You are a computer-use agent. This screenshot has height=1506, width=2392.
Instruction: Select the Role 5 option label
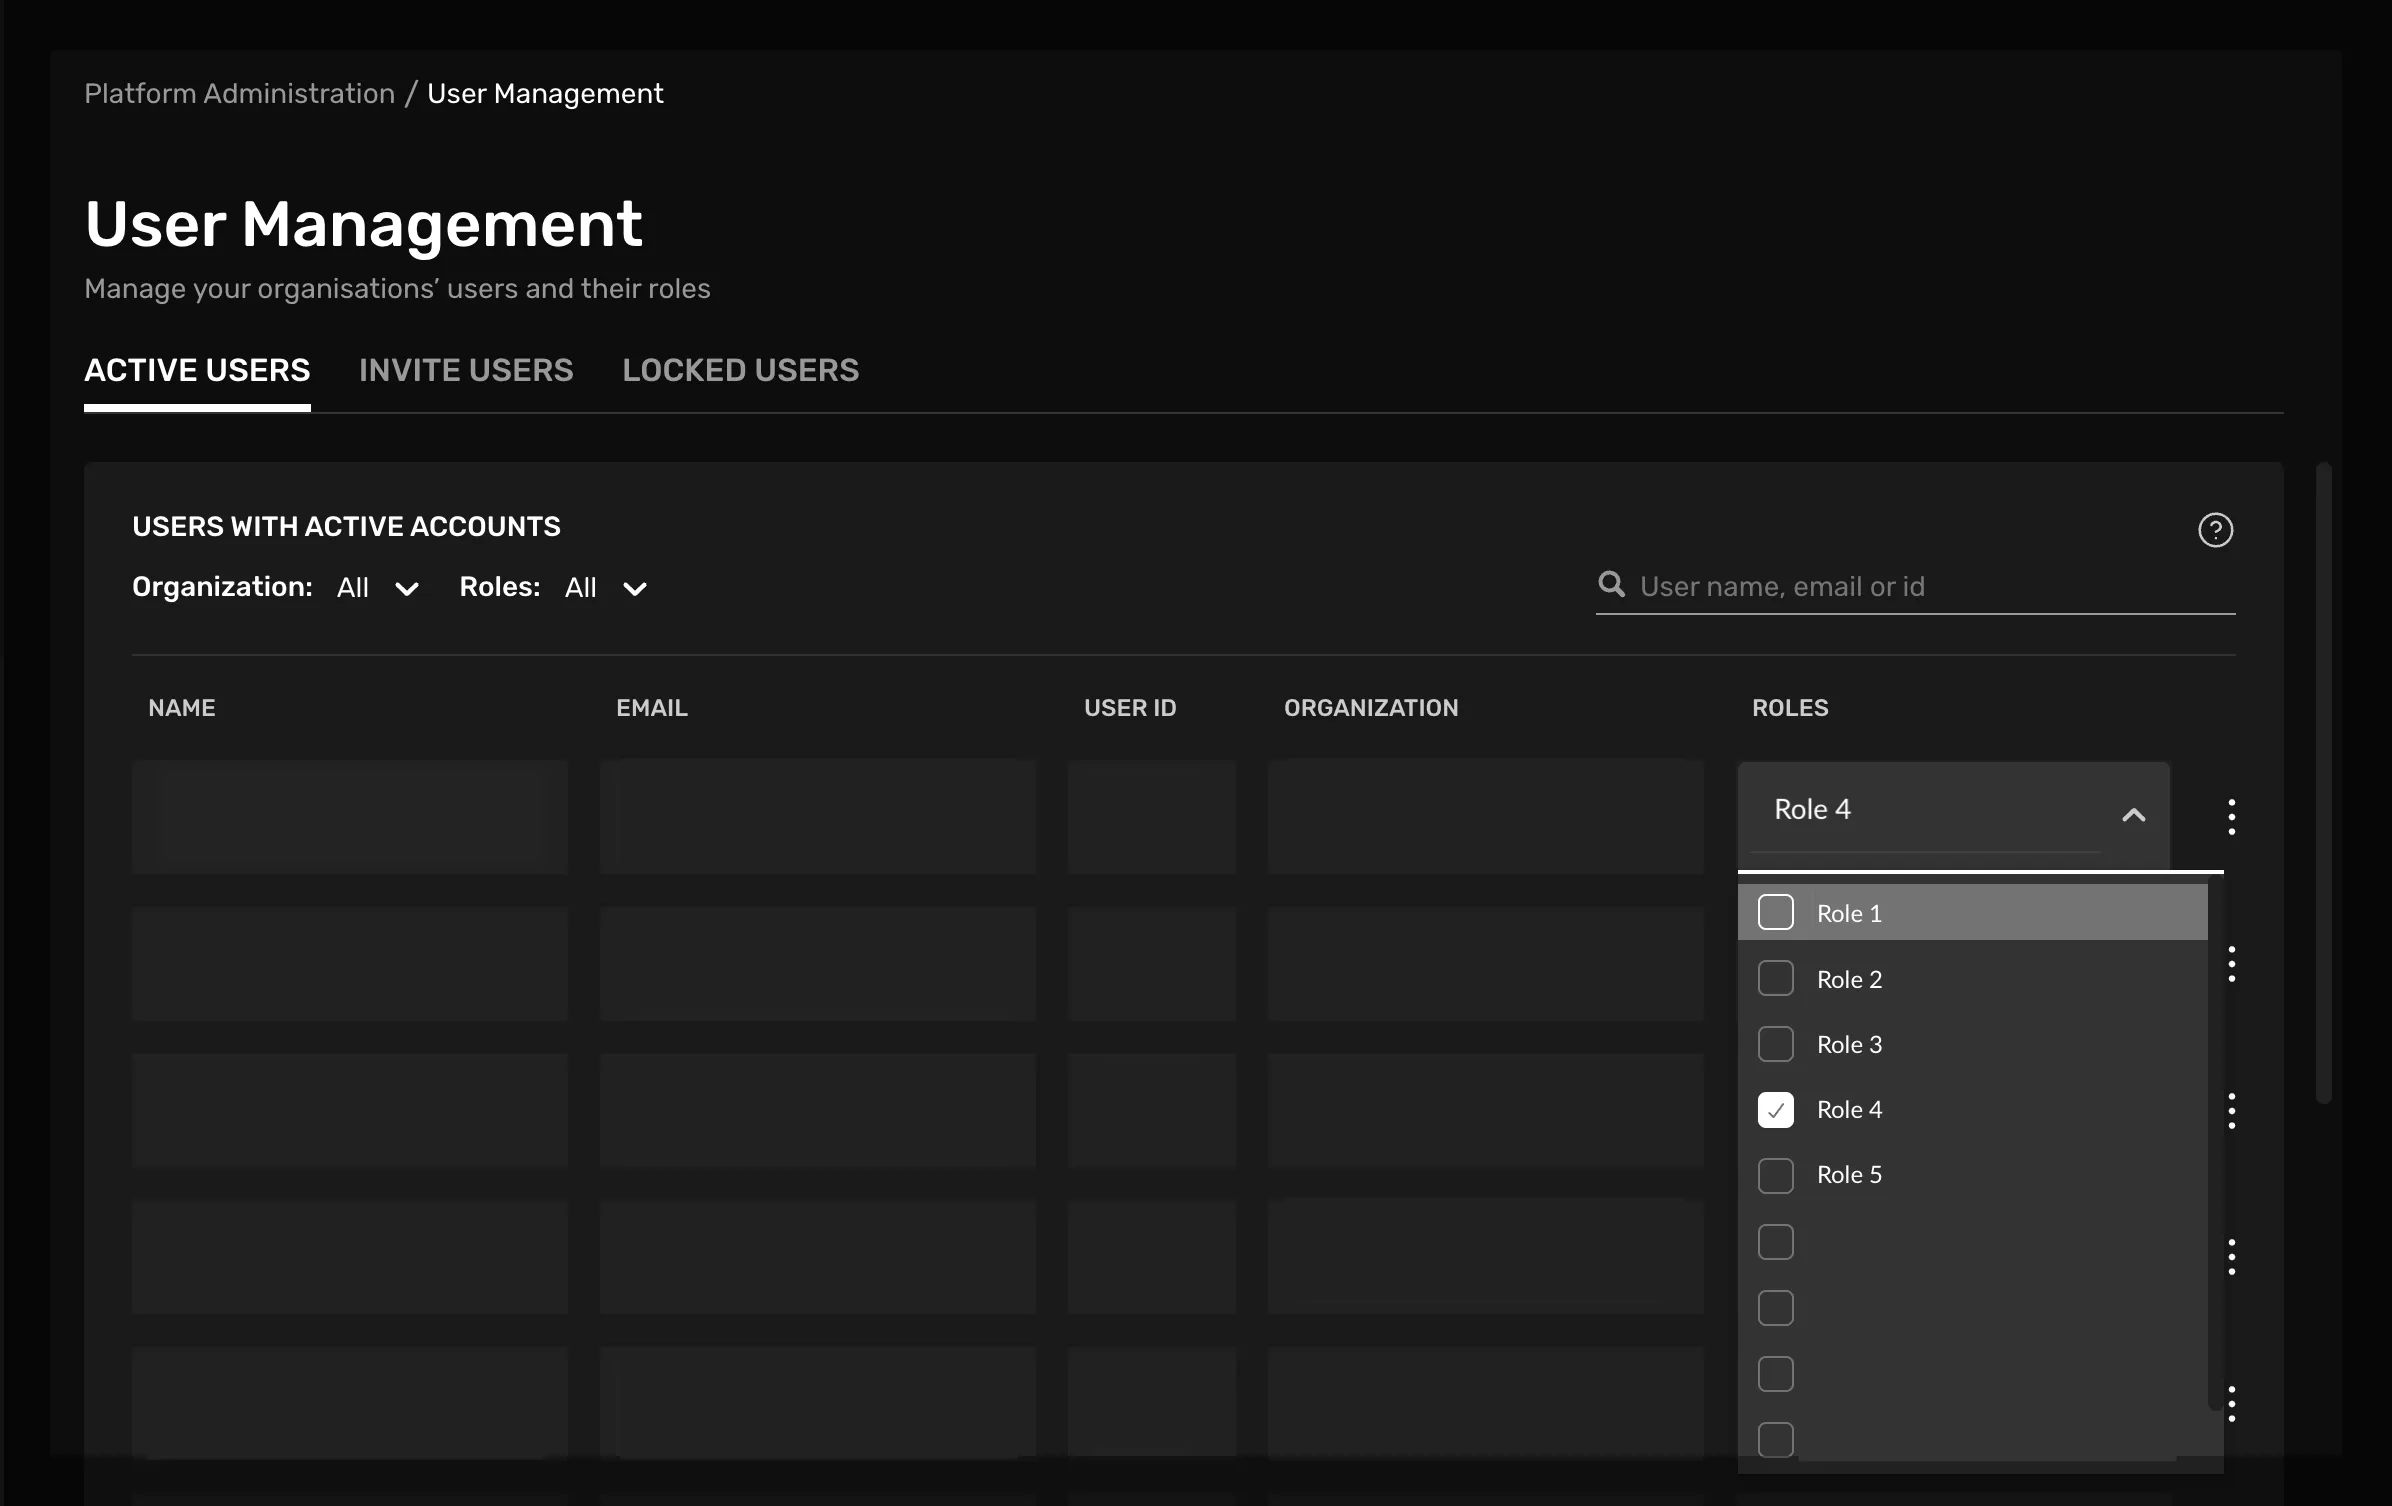(x=1849, y=1175)
